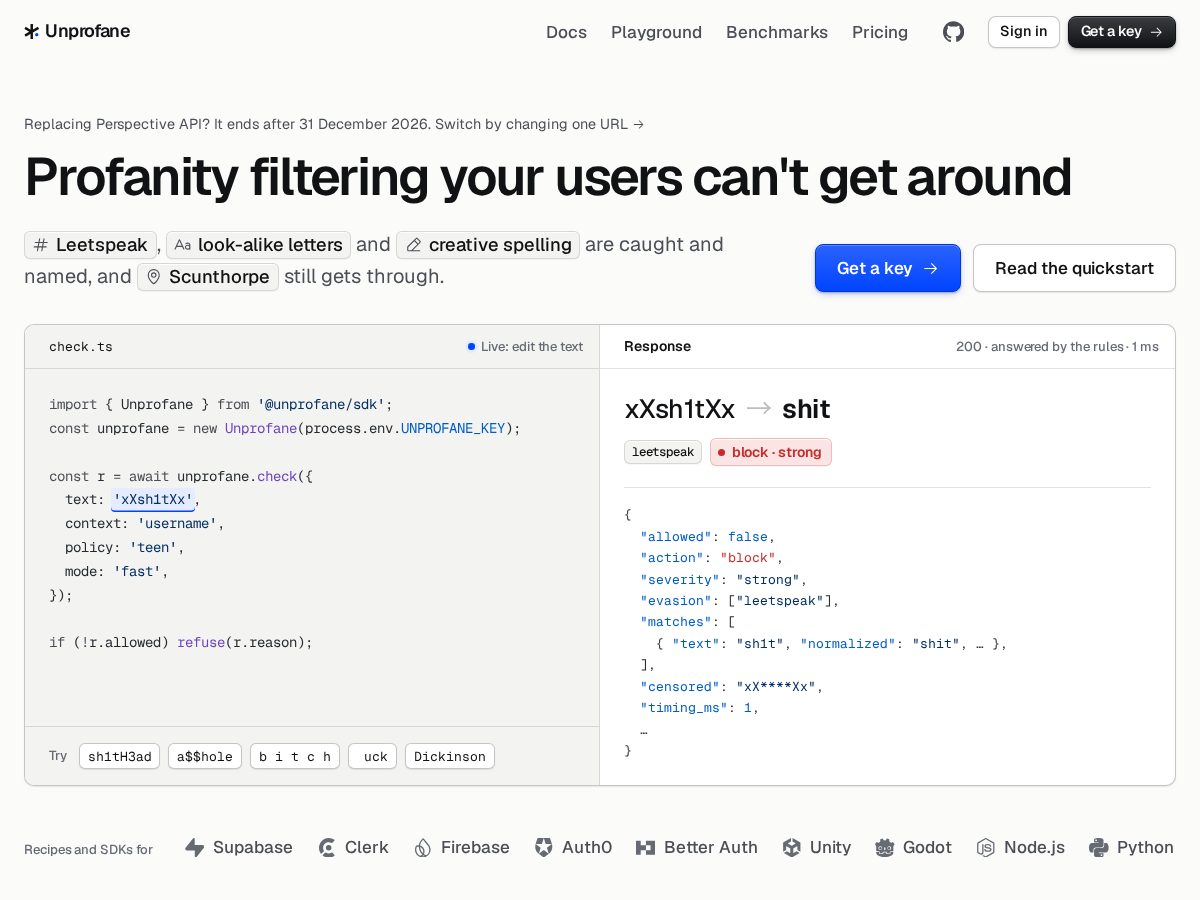Click the main Profanity filtering headline
This screenshot has height=900, width=1200.
click(548, 178)
